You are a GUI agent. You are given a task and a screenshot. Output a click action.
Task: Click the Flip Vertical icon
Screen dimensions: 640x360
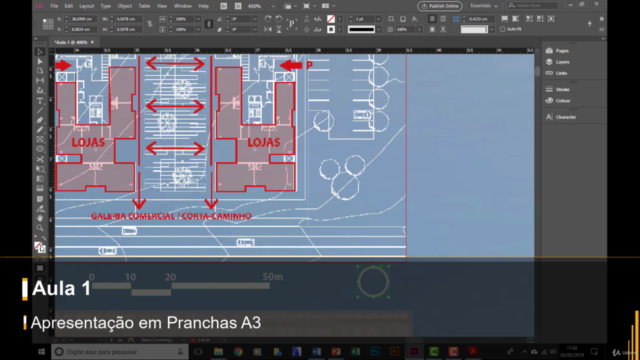[x=279, y=29]
